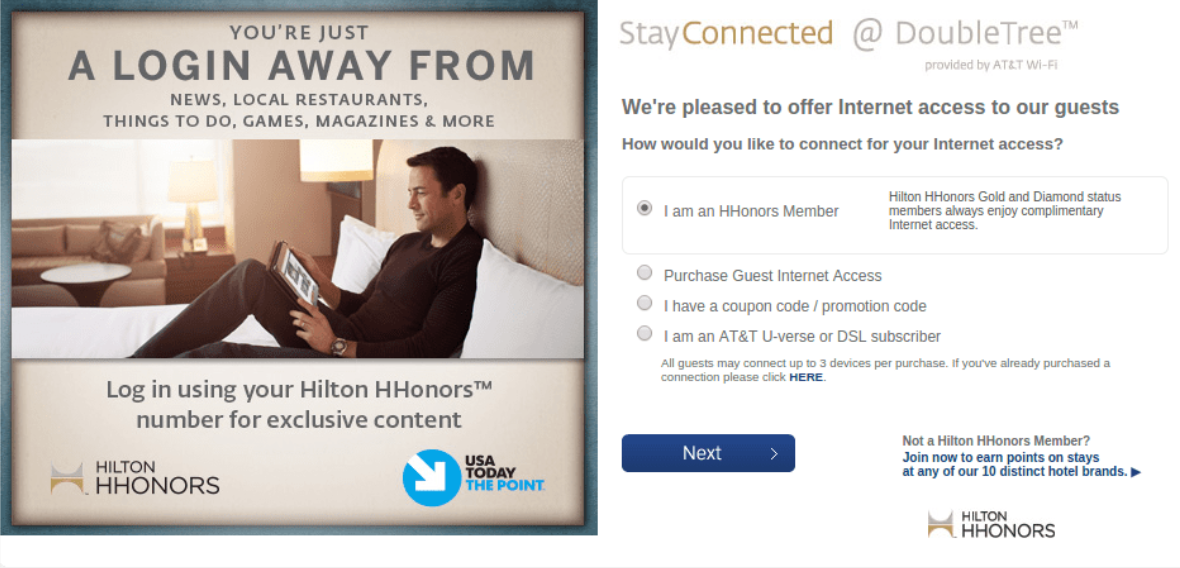This screenshot has width=1180, height=568.
Task: Click the I am an HHonors Member label
Action: (x=751, y=211)
